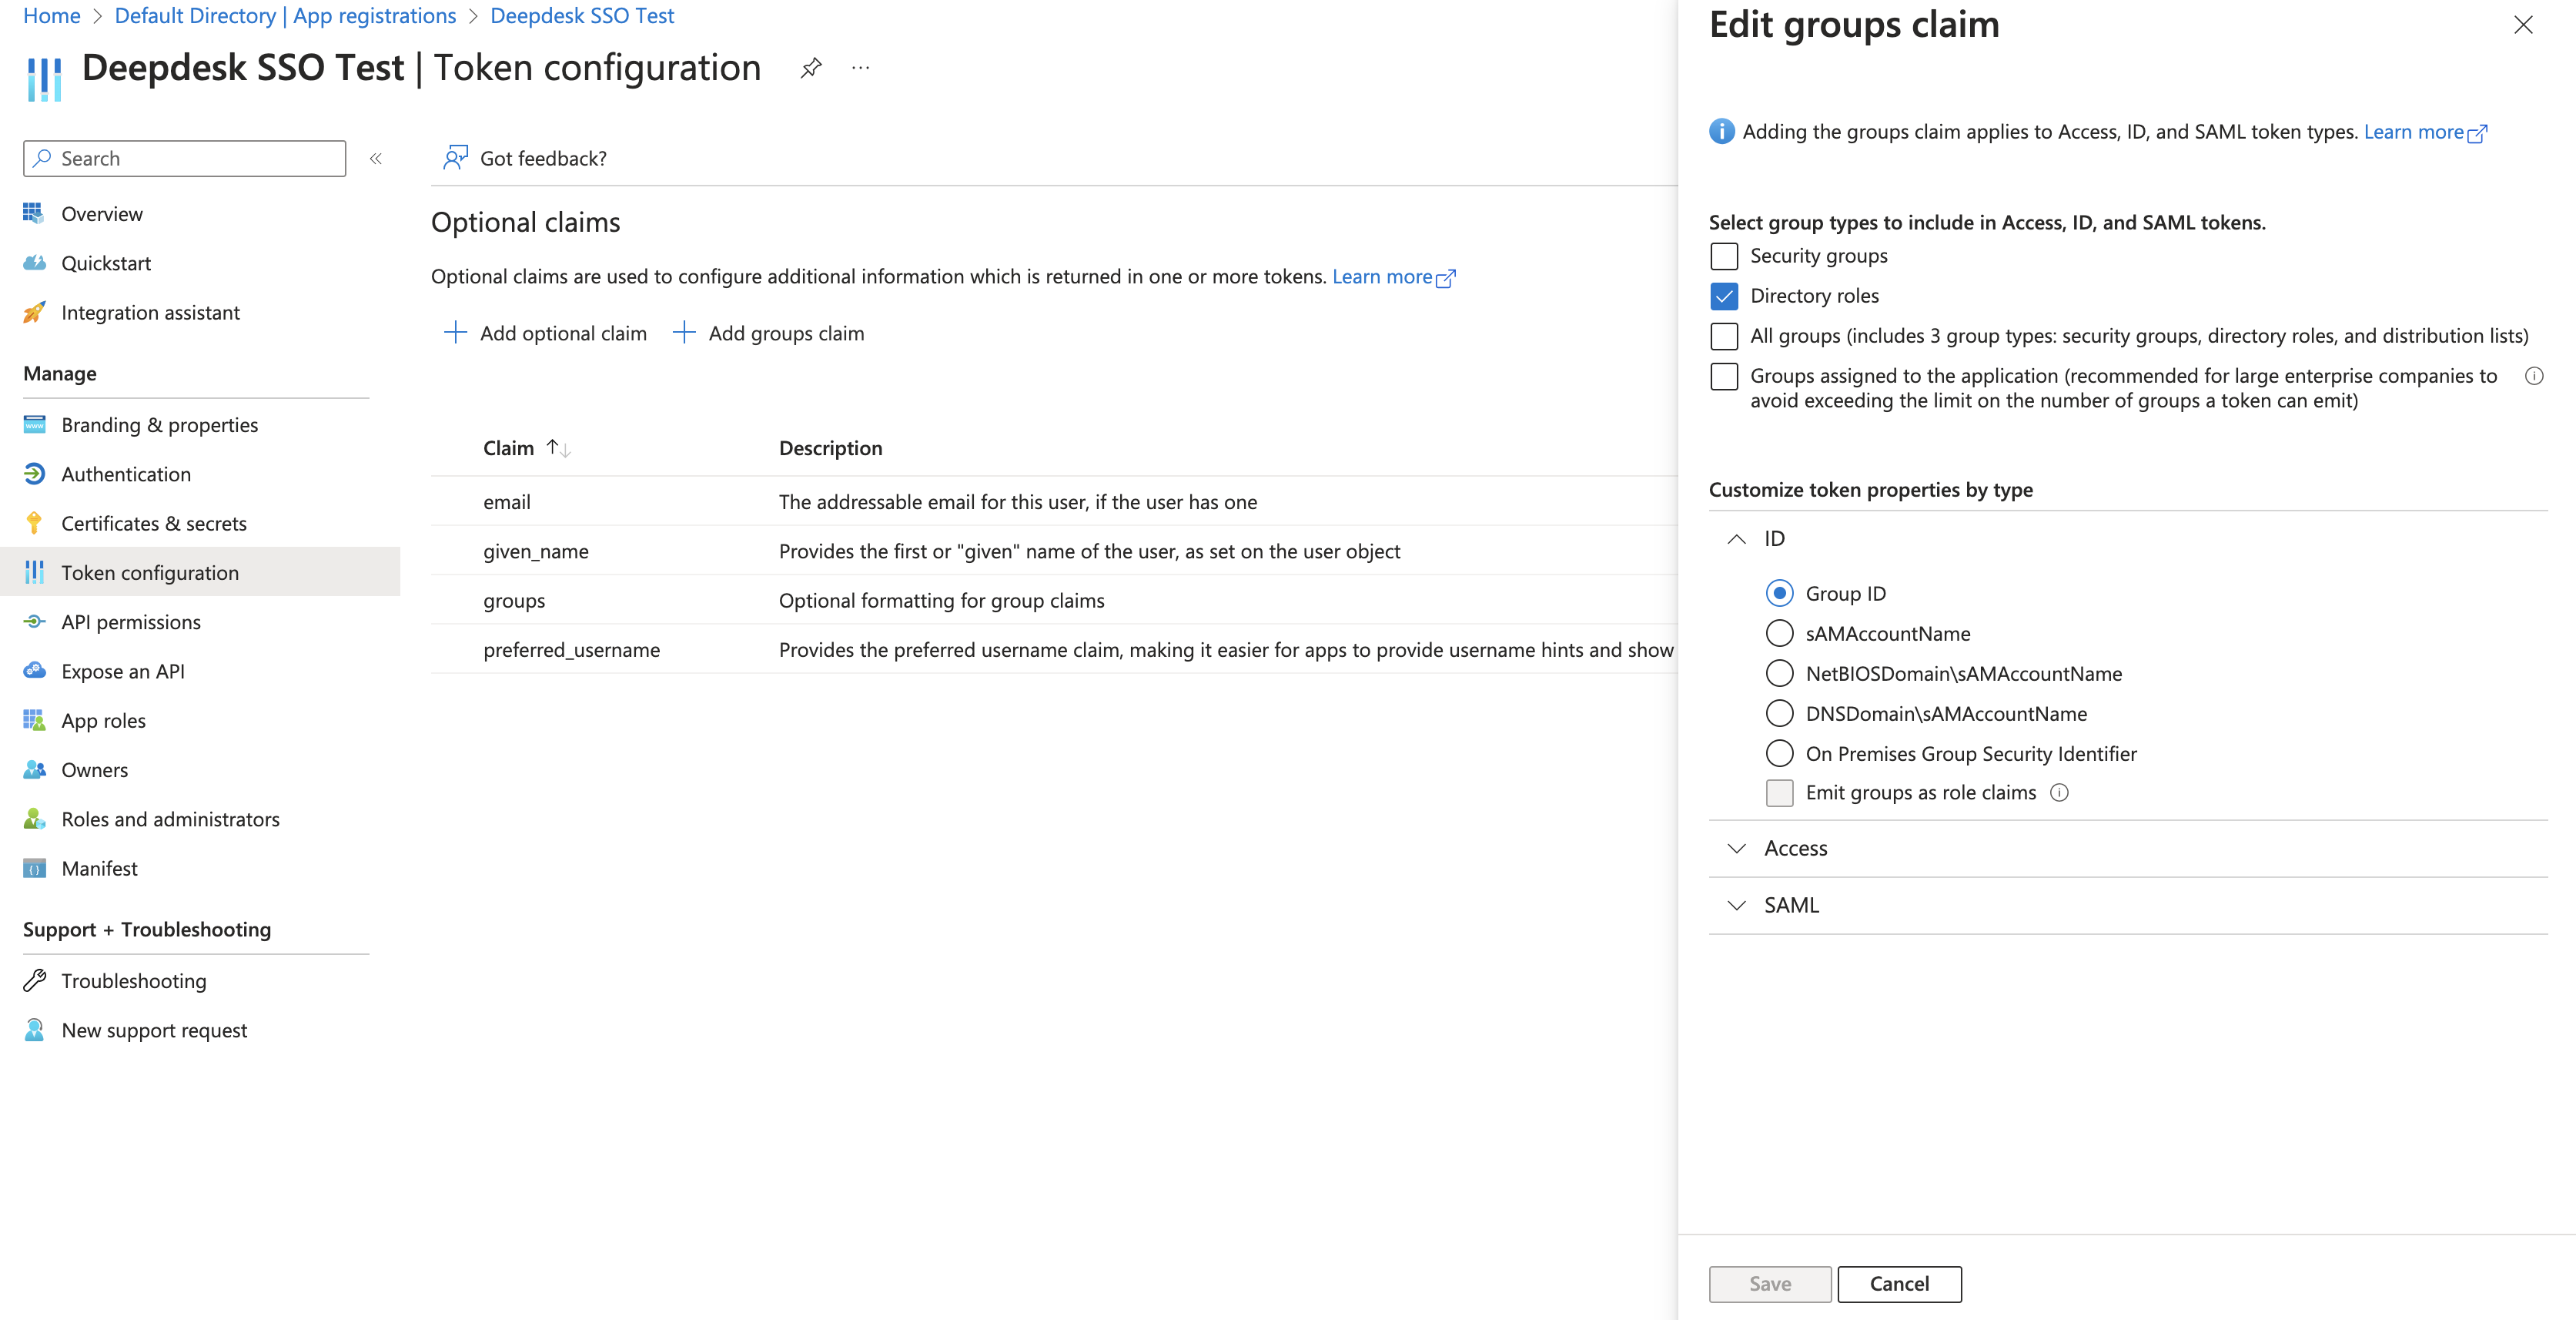The height and width of the screenshot is (1320, 2576).
Task: Select Branding & properties
Action: [158, 424]
